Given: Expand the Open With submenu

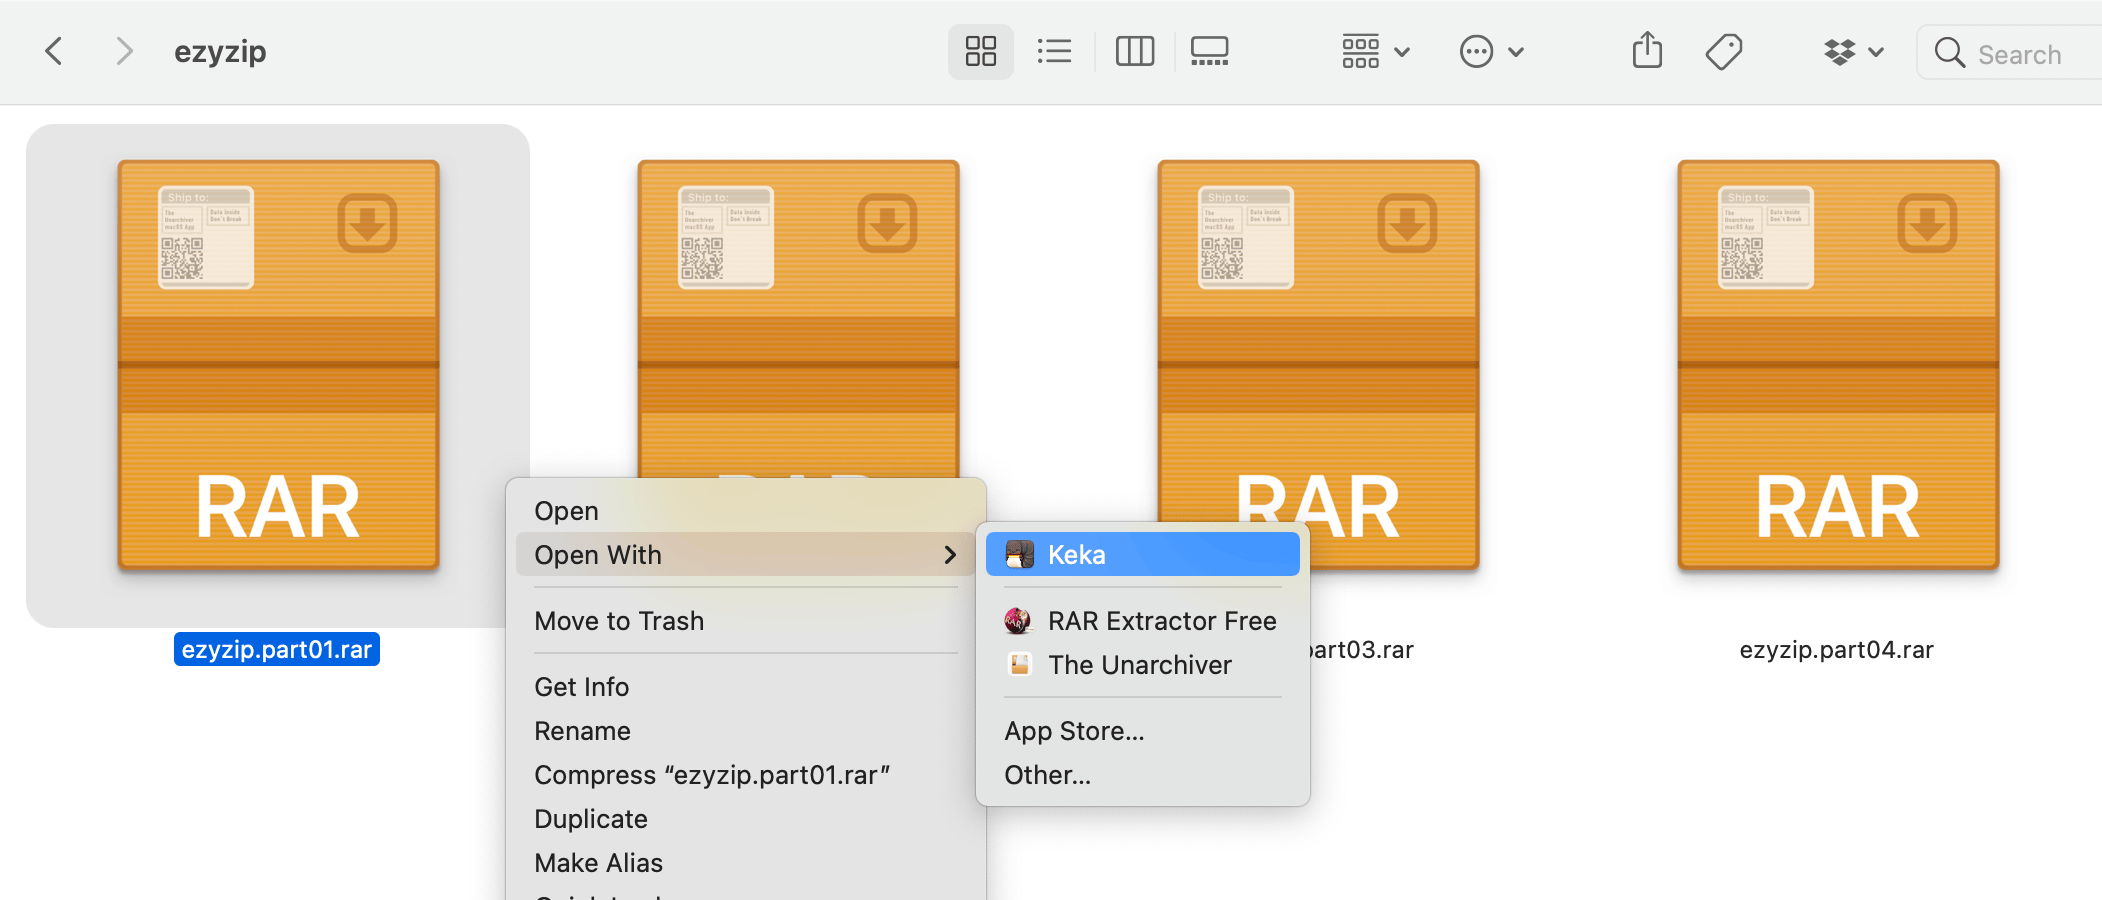Looking at the screenshot, I should tap(744, 554).
